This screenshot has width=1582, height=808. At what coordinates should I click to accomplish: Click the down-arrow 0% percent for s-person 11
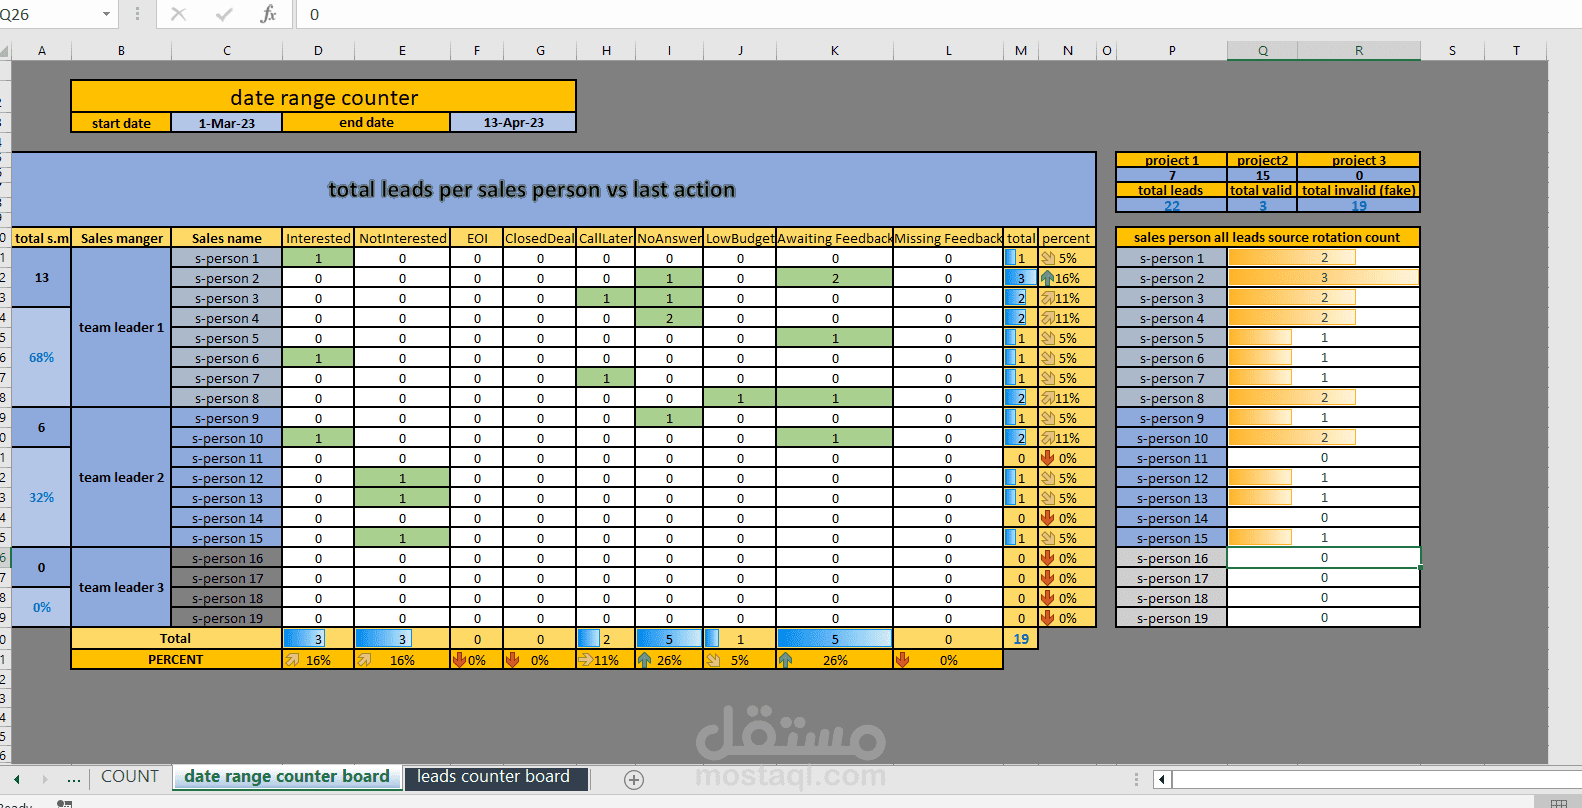click(x=1067, y=458)
